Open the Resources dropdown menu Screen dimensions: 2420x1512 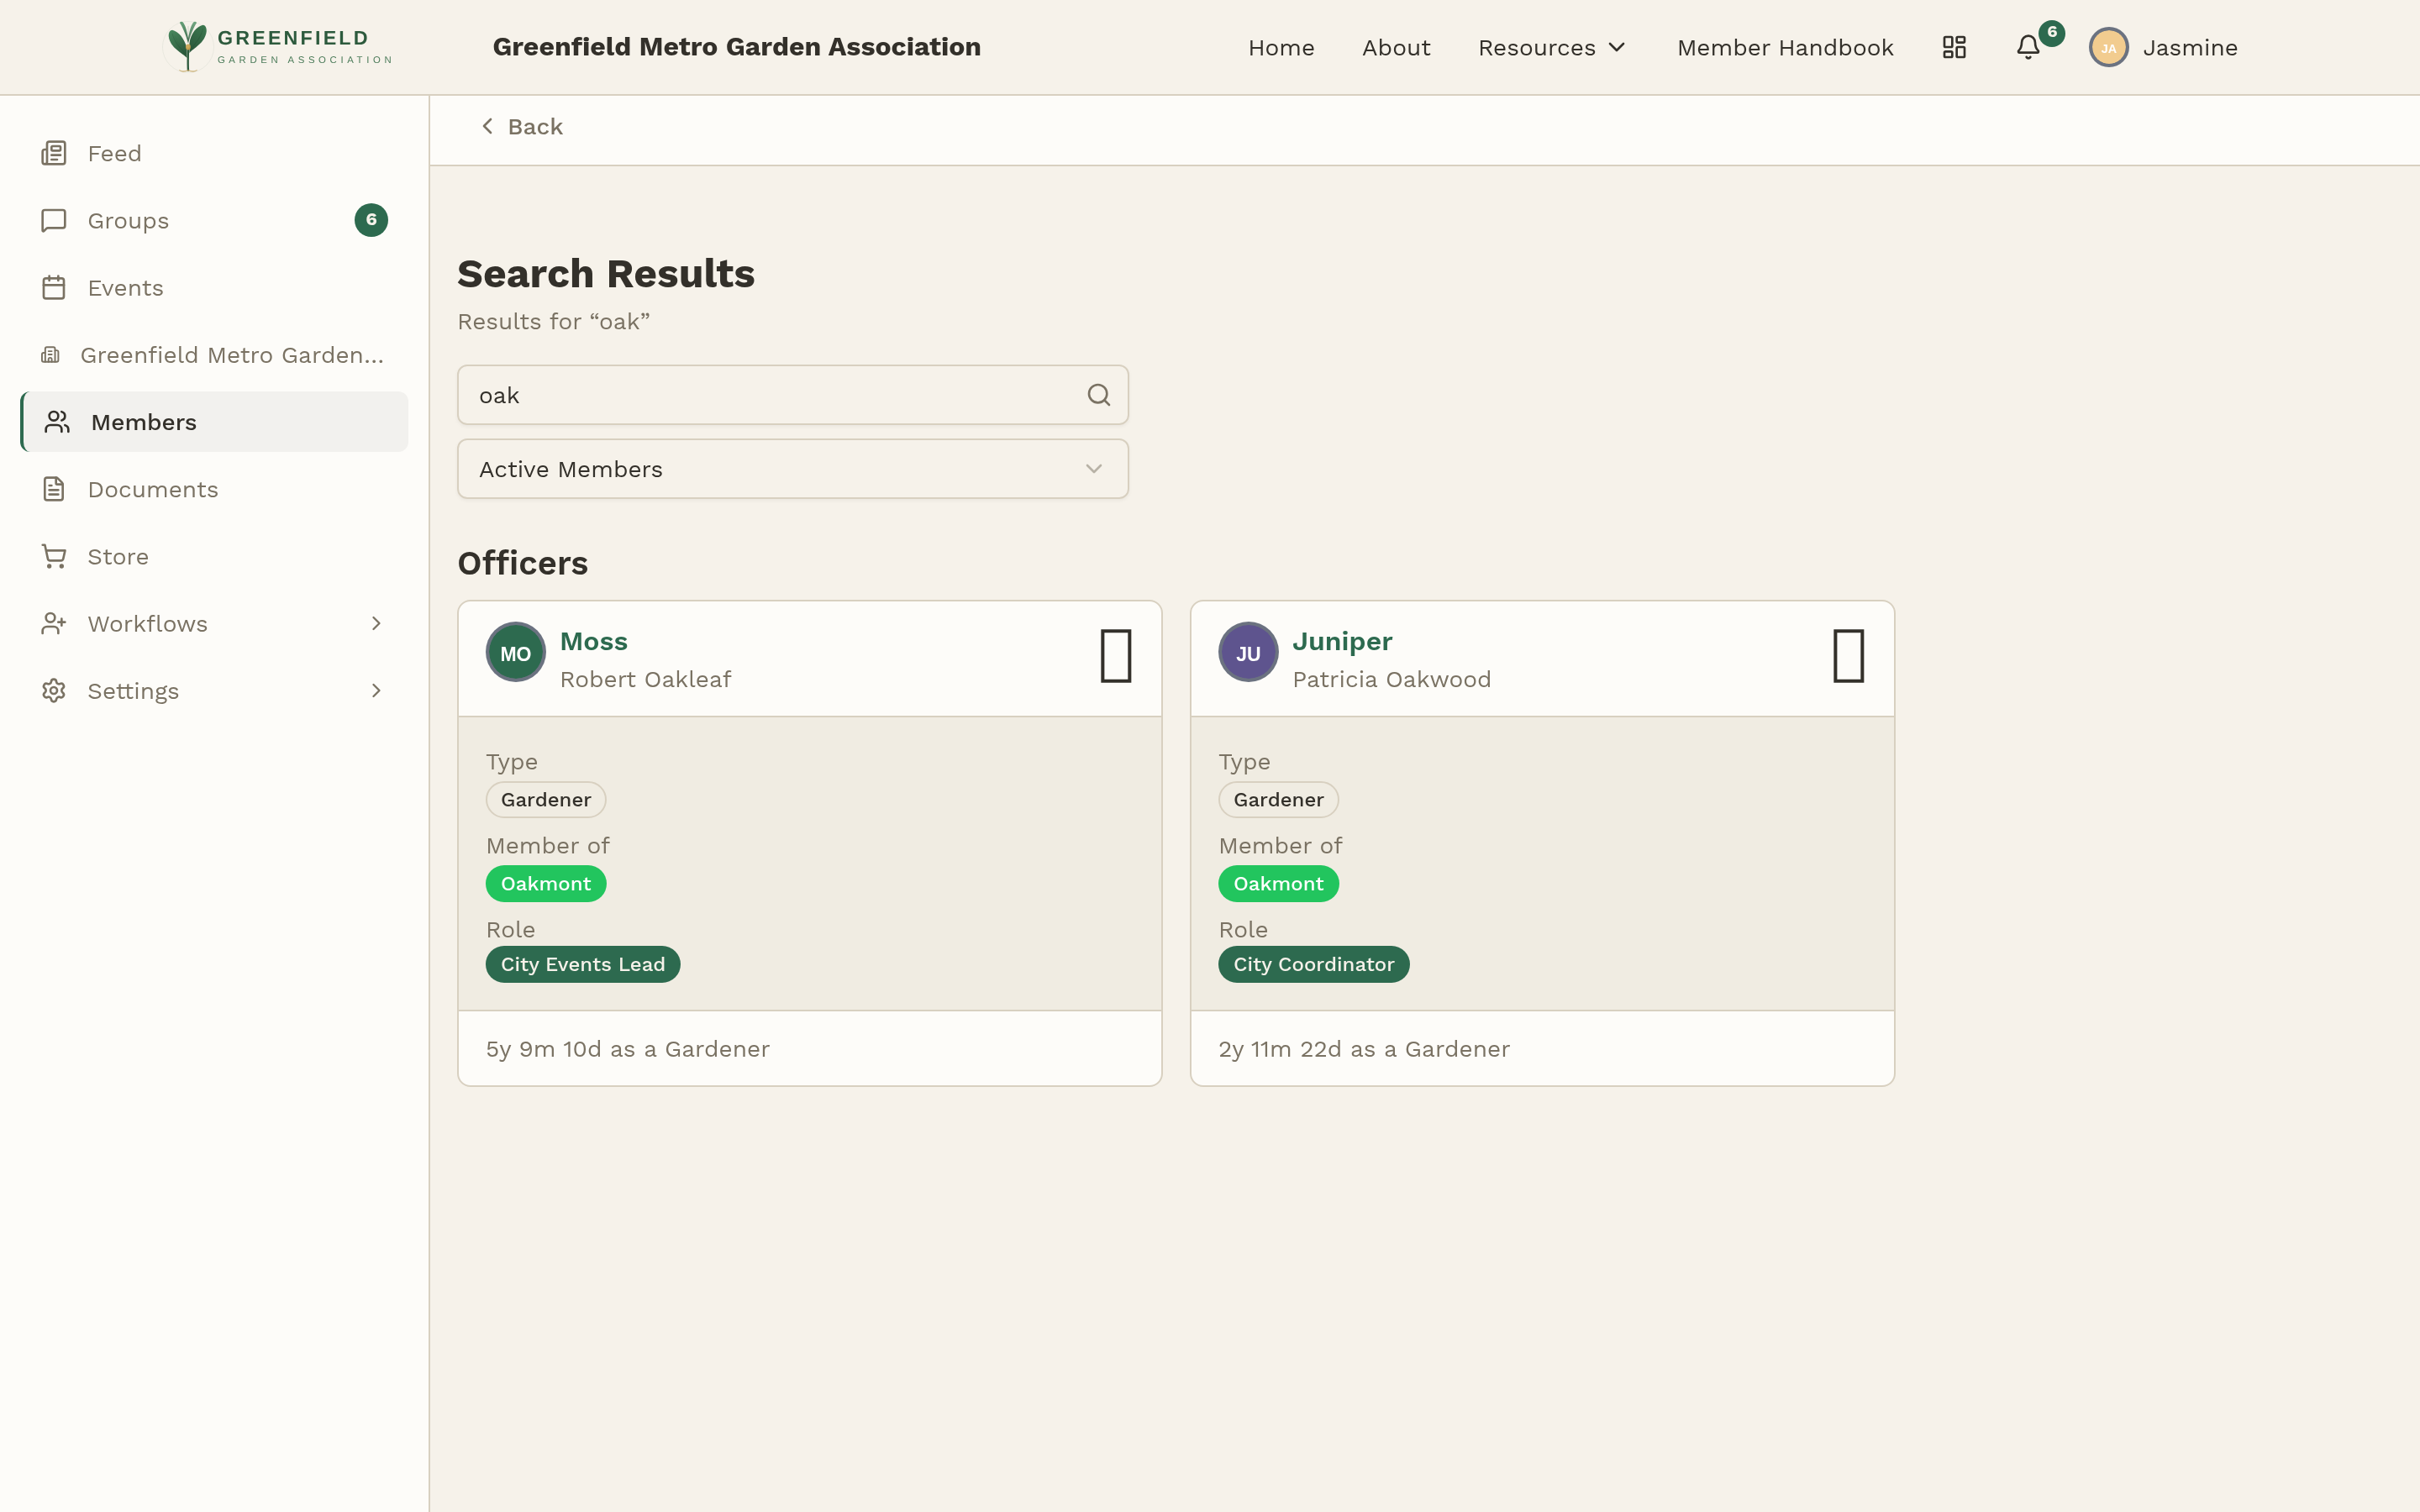tap(1551, 47)
